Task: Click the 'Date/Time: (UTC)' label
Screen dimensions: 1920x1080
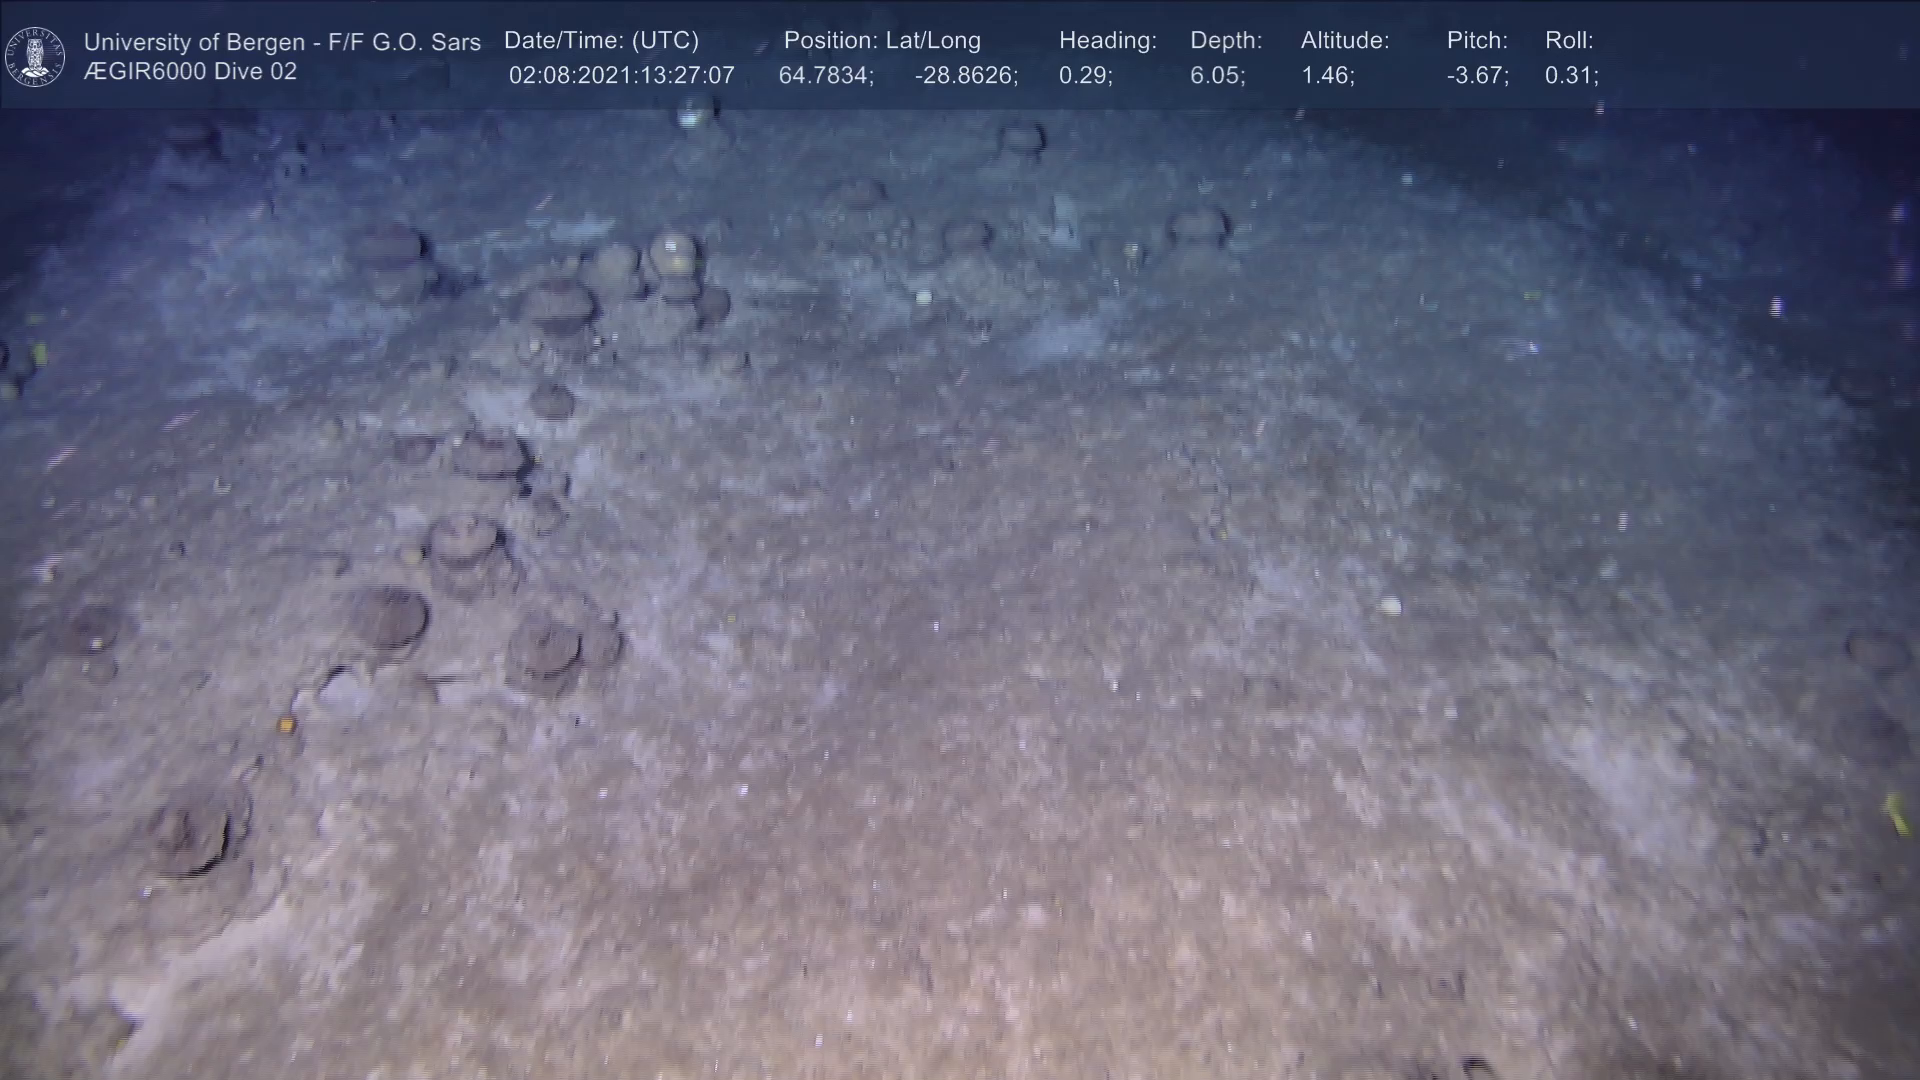Action: [x=601, y=41]
